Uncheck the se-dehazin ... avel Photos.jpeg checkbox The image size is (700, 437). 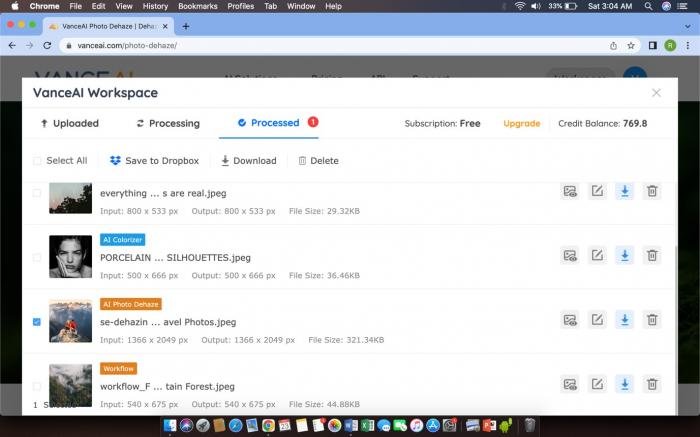37,322
